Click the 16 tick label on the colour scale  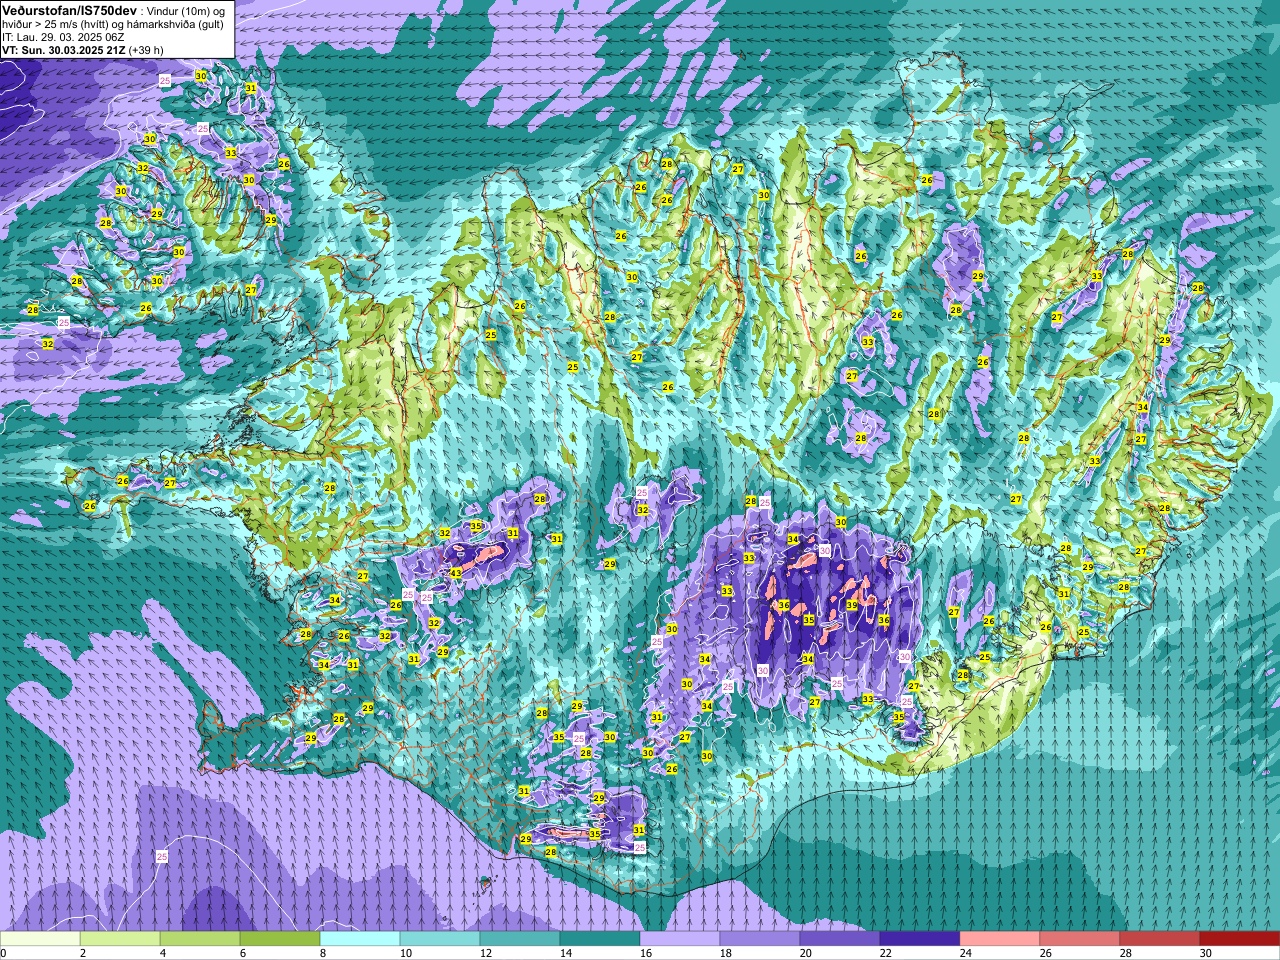pyautogui.click(x=645, y=953)
